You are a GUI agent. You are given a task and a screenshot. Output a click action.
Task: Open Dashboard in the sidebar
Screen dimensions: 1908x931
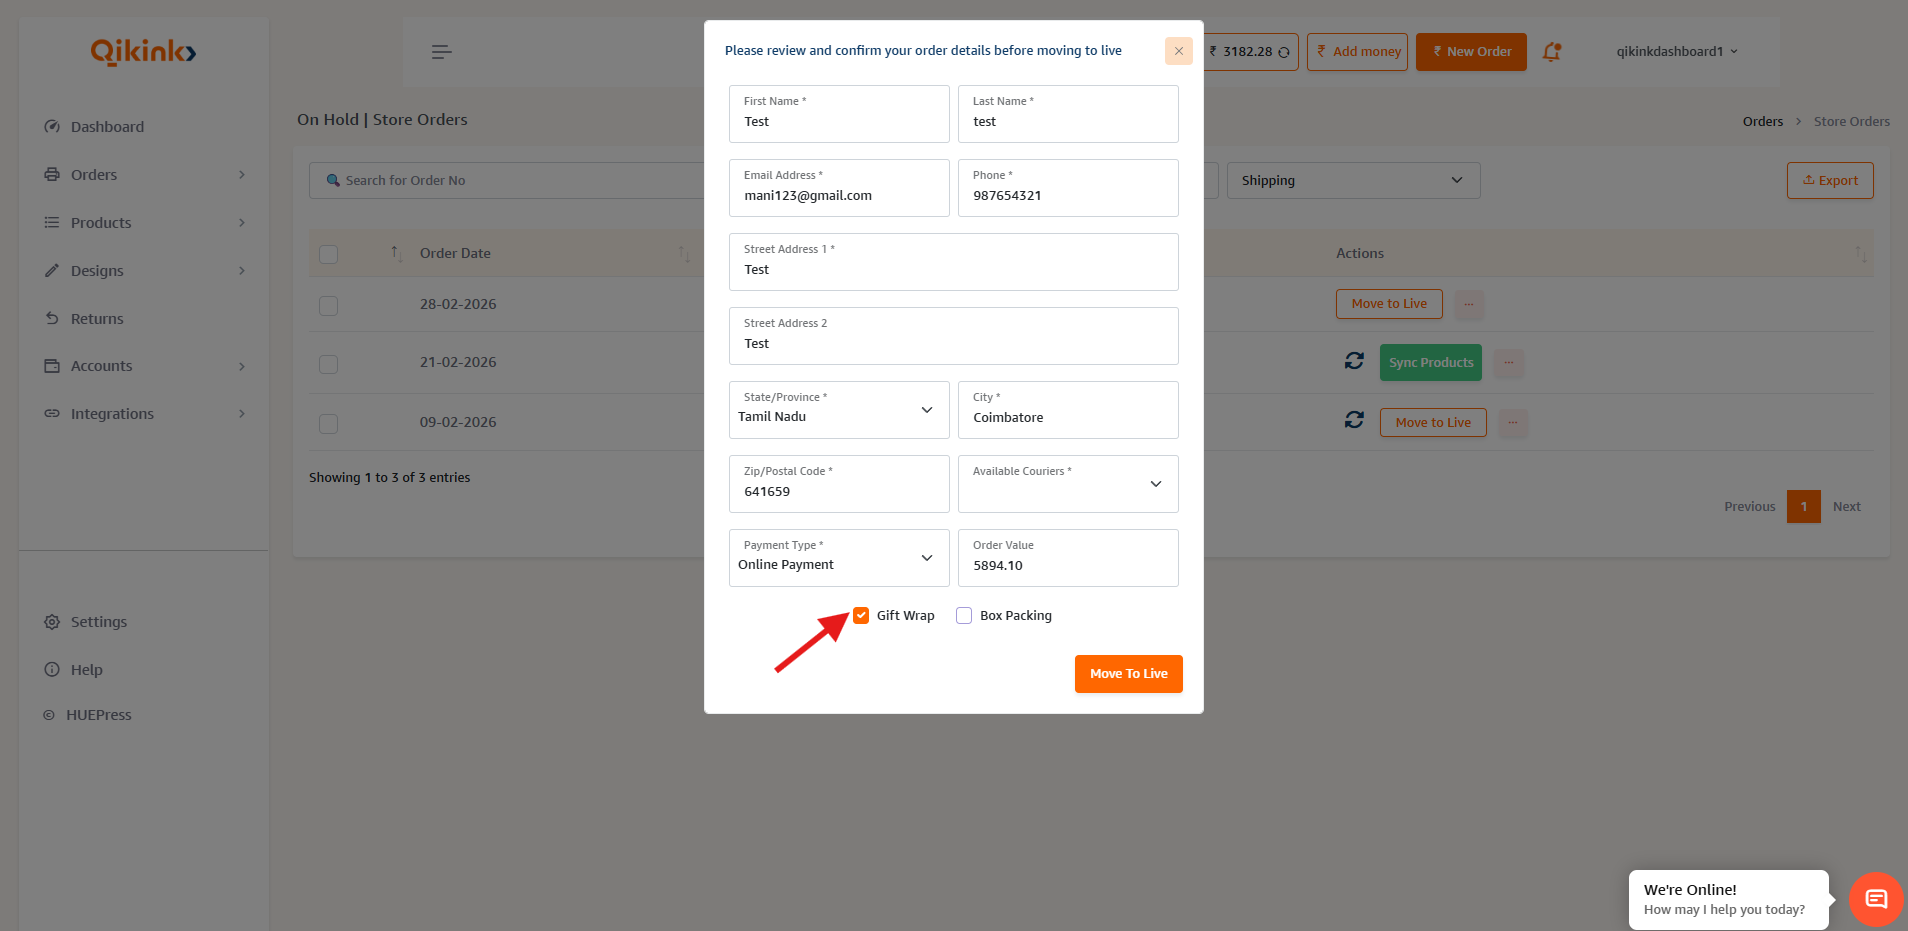point(107,127)
